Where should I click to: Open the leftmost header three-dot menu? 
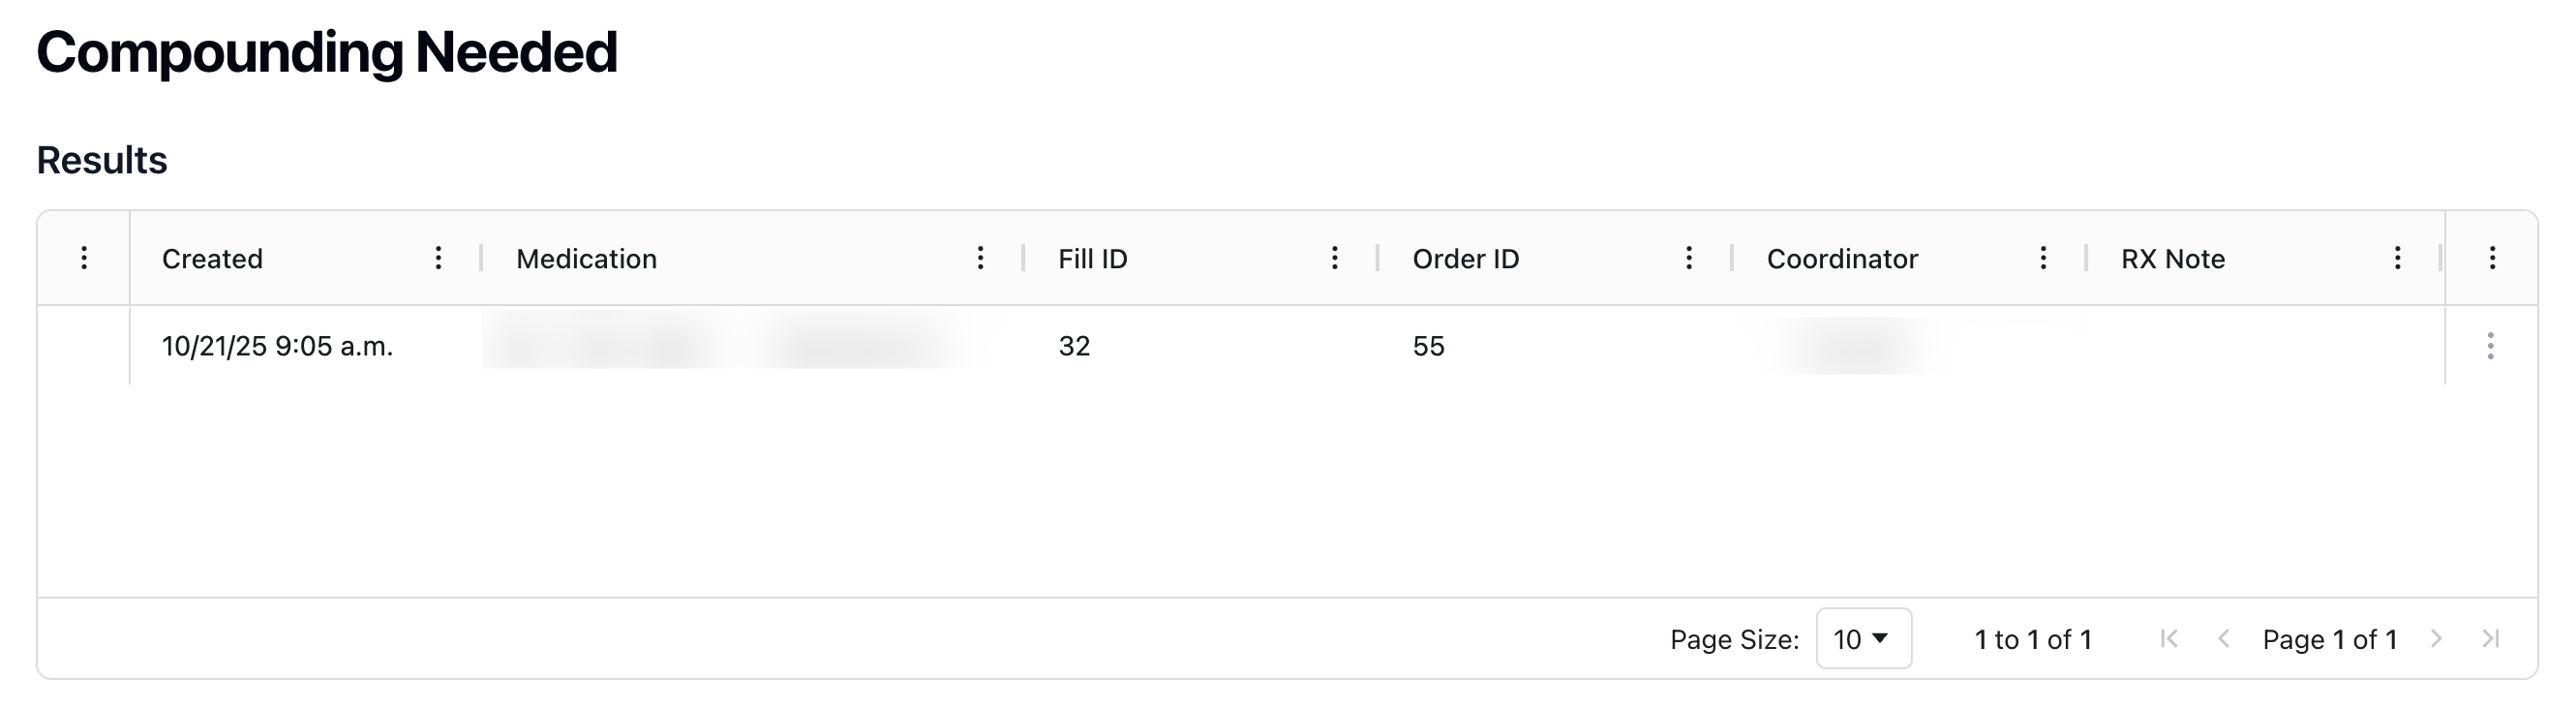pyautogui.click(x=84, y=258)
